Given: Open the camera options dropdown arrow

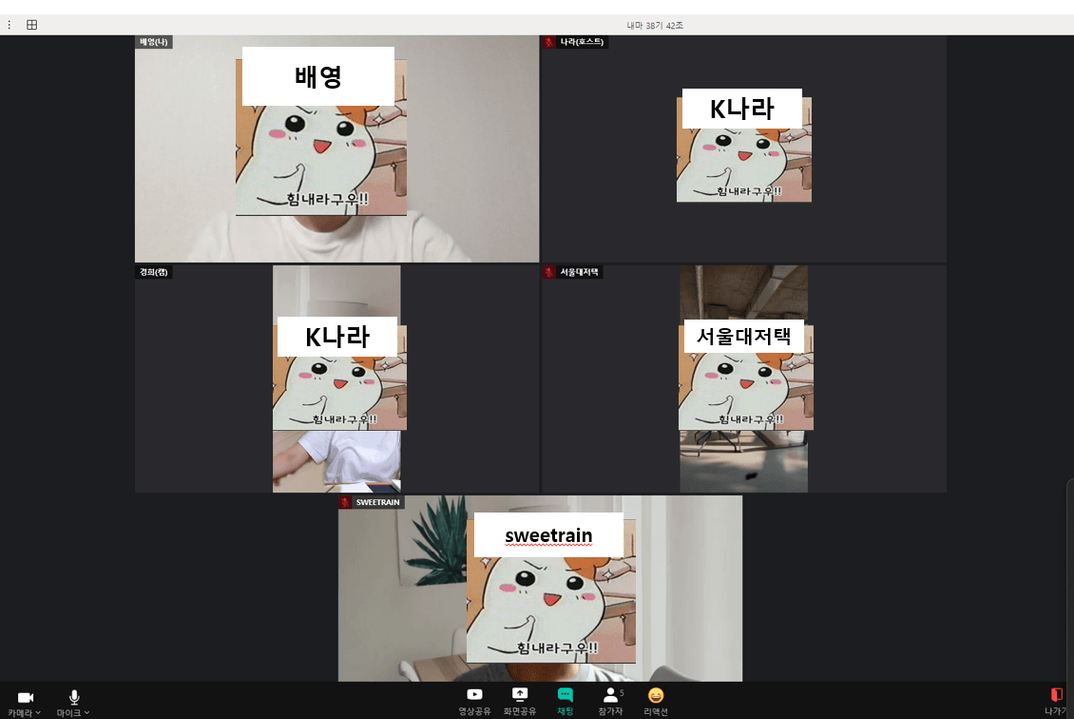Looking at the screenshot, I should click(x=38, y=713).
